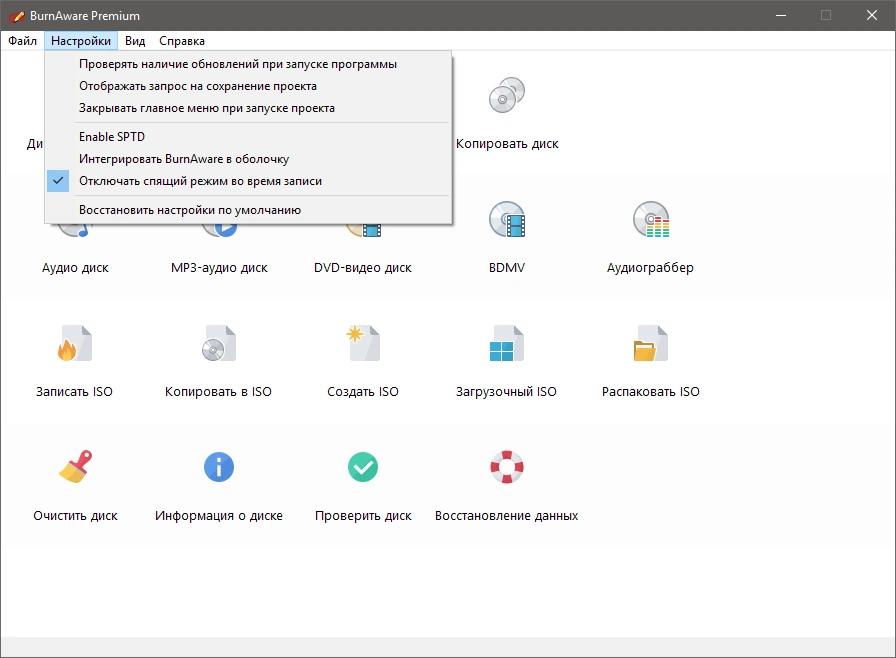Viewport: 896px width, 658px height.
Task: Toggle update check on program startup
Action: tap(249, 64)
